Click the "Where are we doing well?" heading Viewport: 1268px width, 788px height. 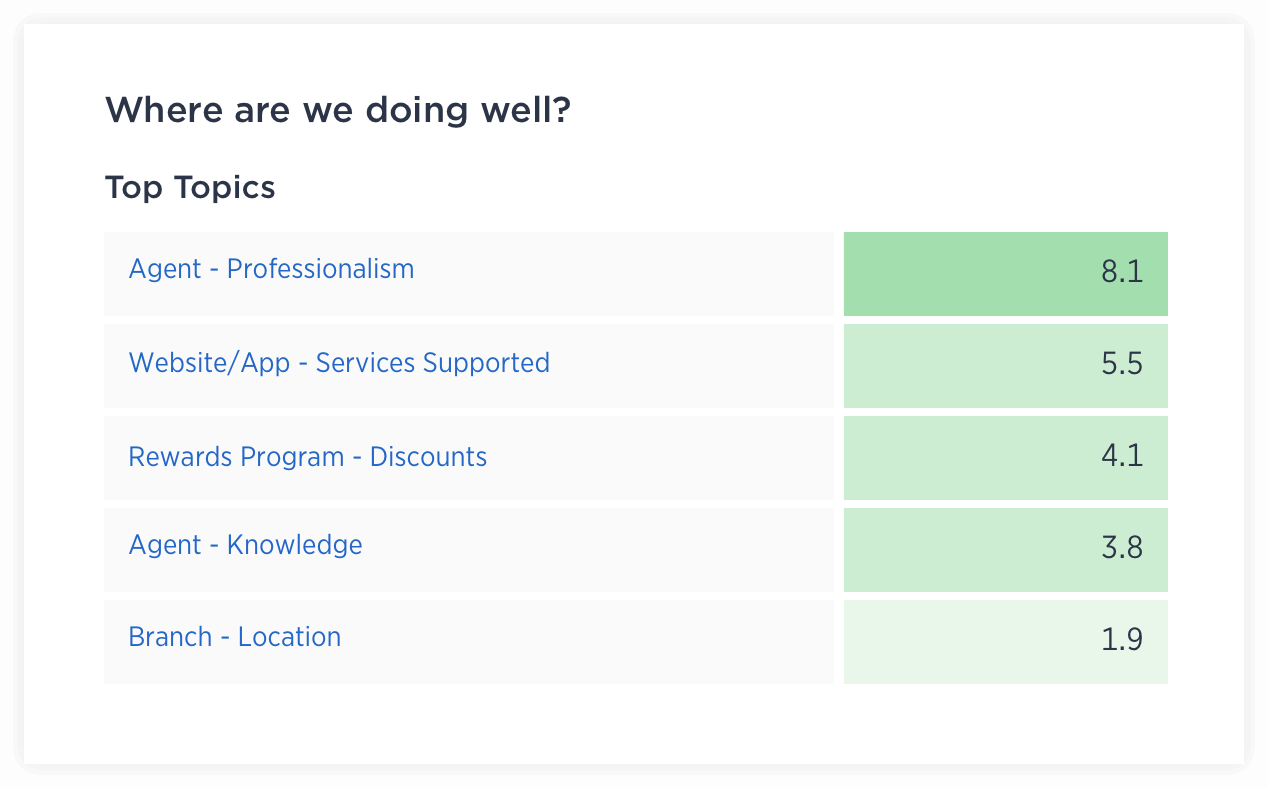[x=337, y=109]
